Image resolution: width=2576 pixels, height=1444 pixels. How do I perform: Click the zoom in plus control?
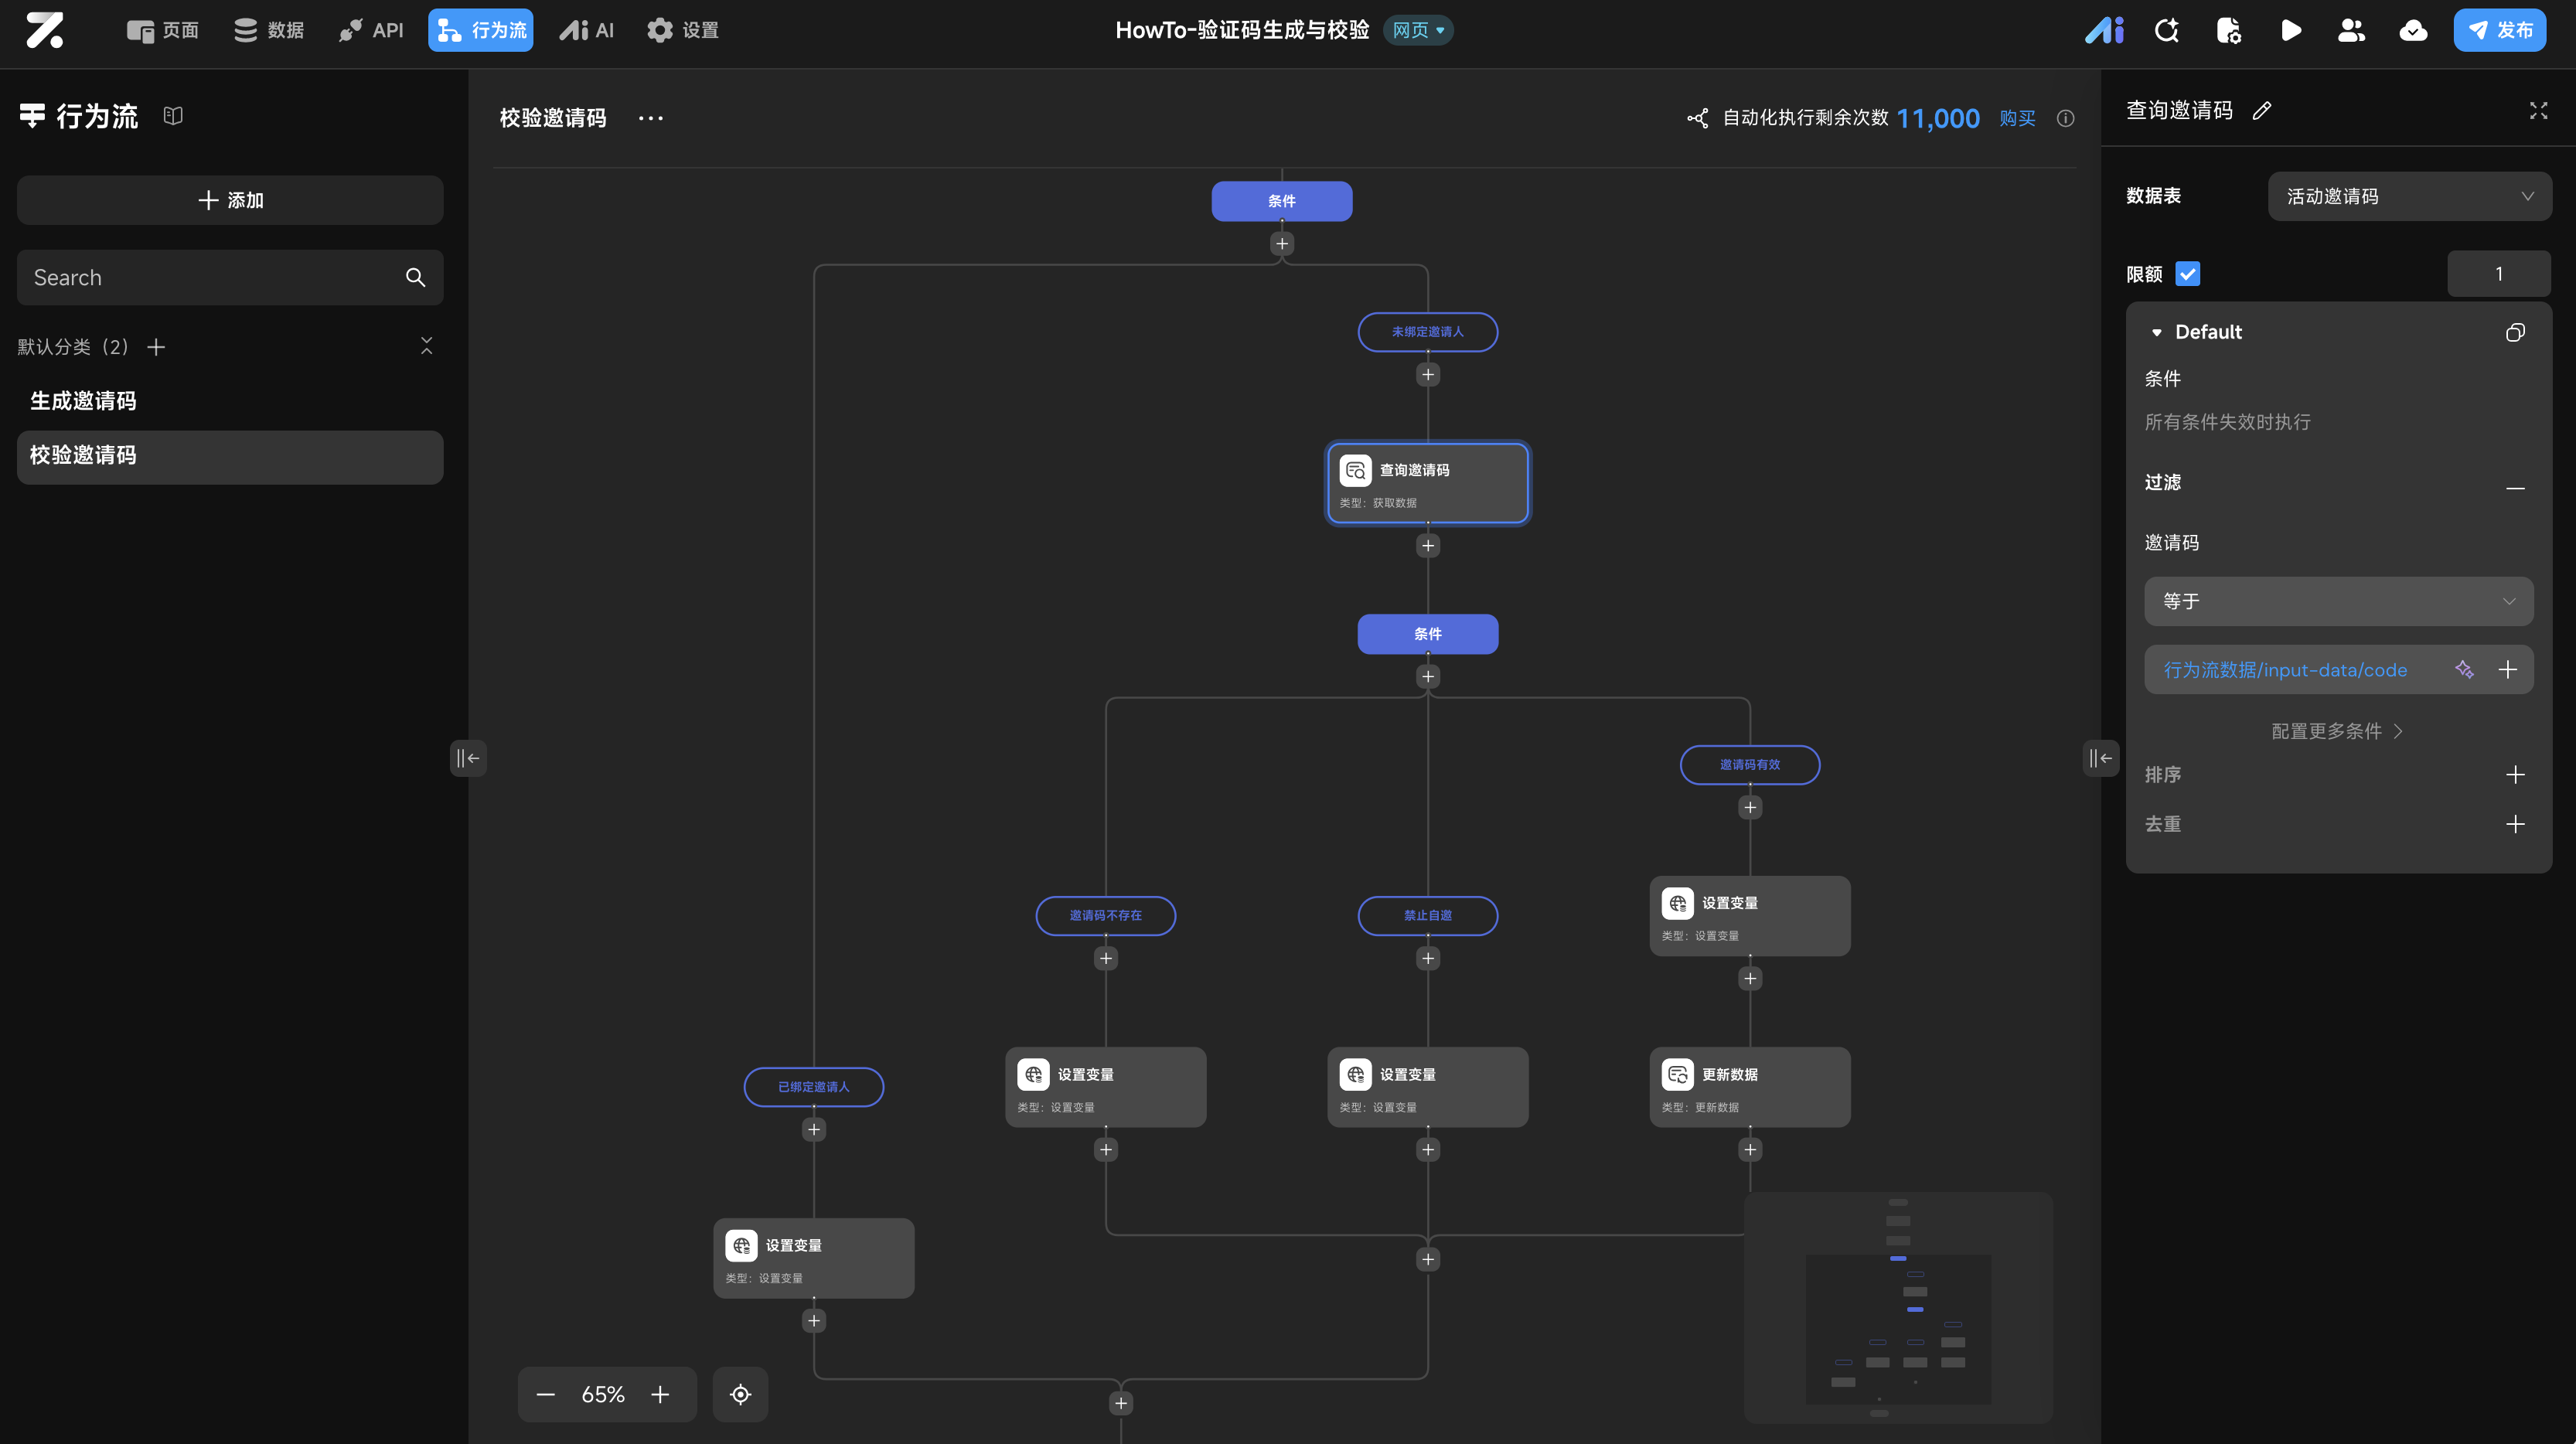[x=660, y=1394]
